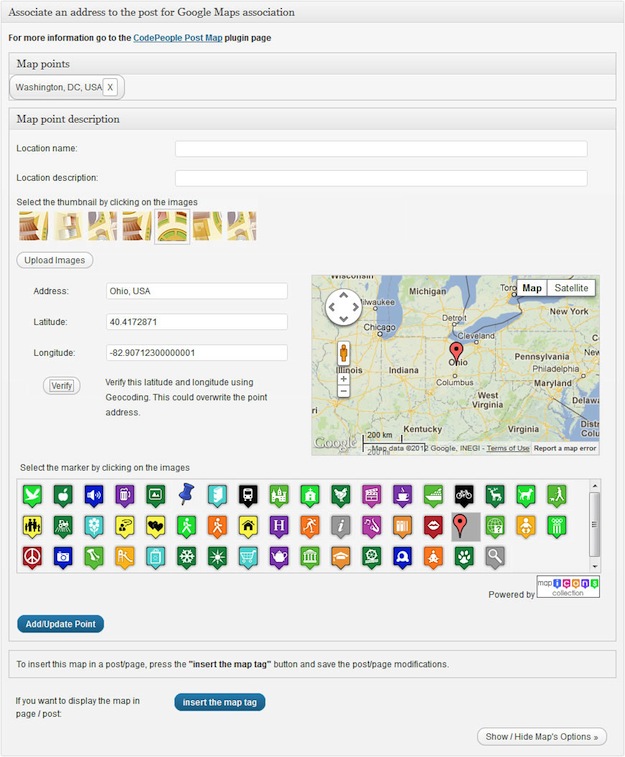Switch map to Satellite view
Screen dimensions: 625x757
point(571,288)
